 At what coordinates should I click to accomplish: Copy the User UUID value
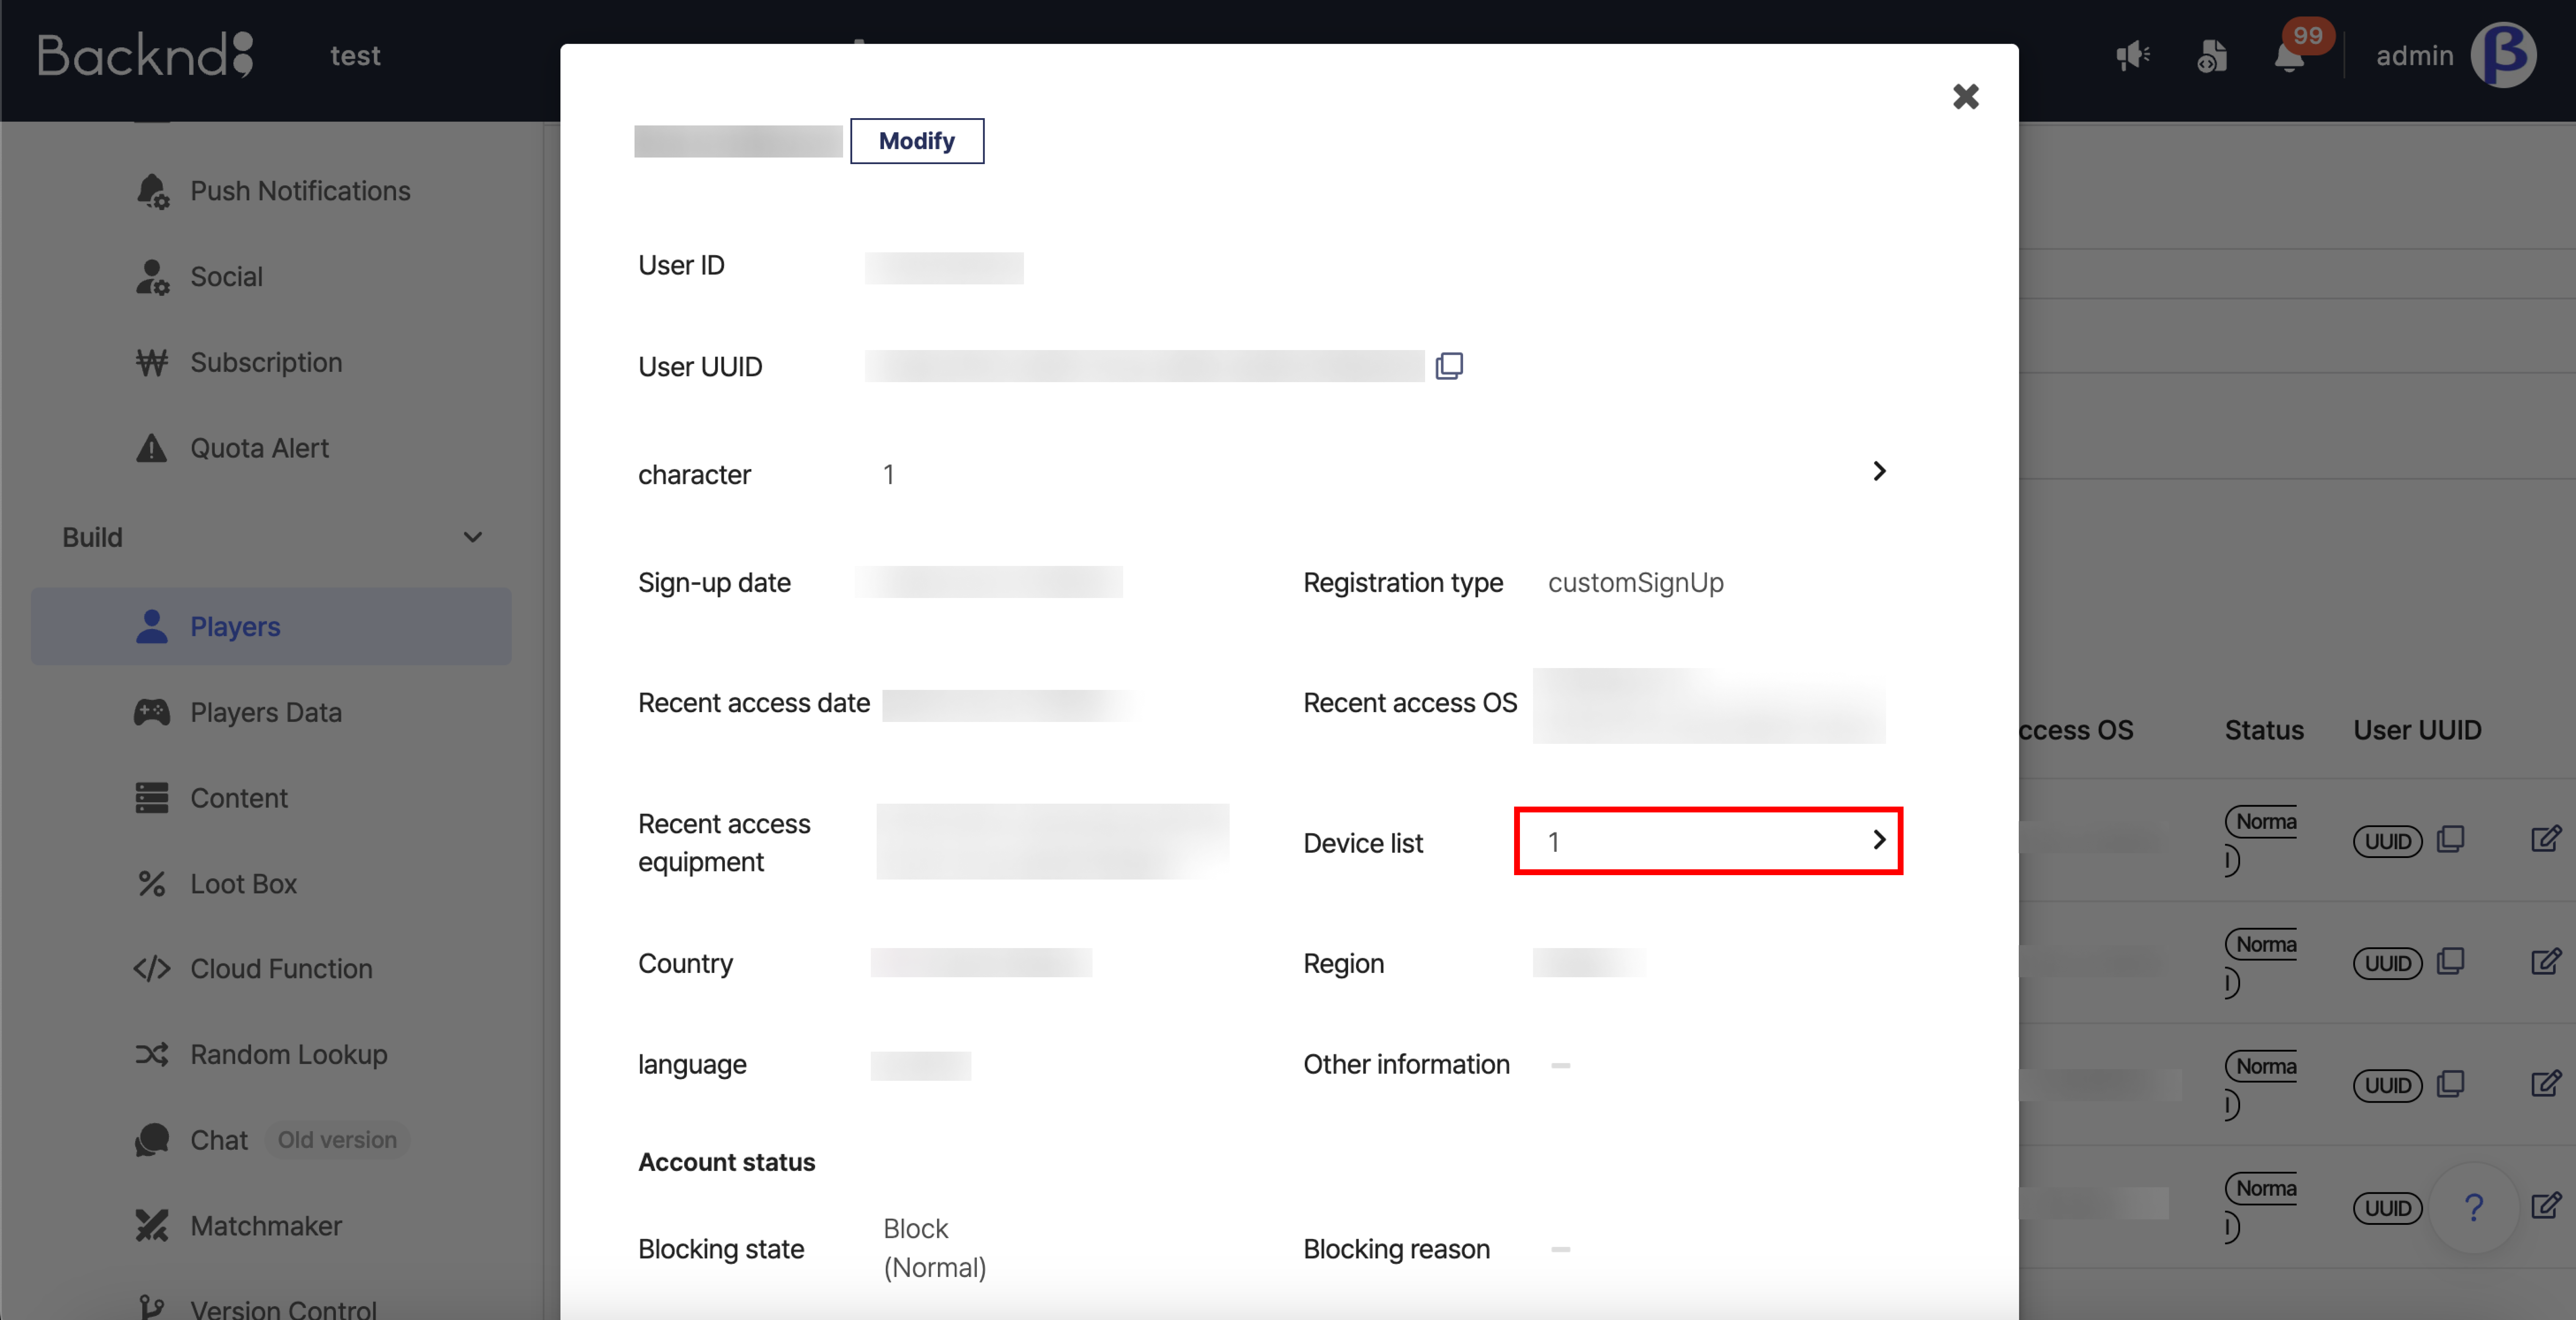click(x=1449, y=366)
